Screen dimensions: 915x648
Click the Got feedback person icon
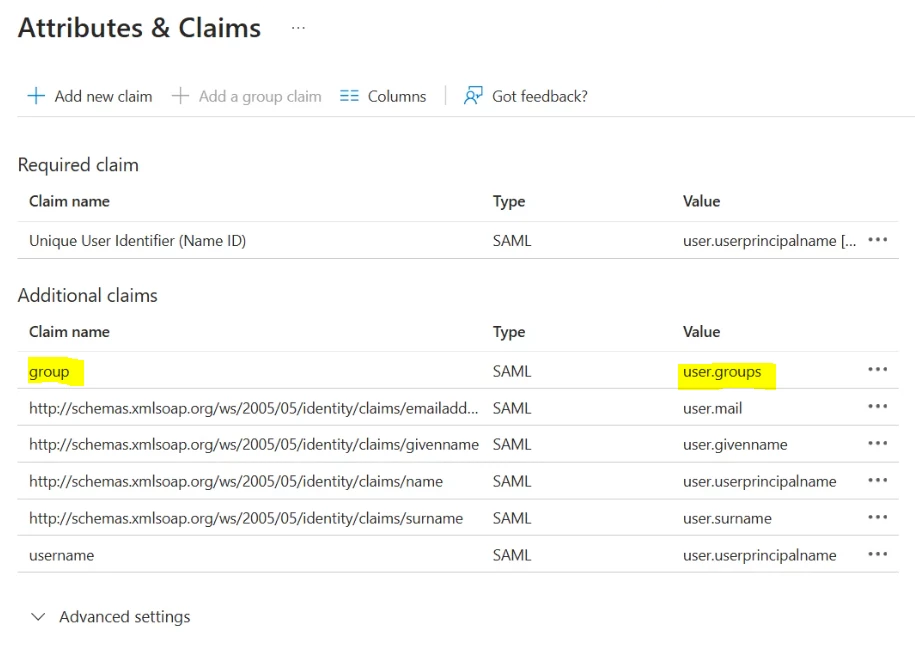[x=473, y=95]
